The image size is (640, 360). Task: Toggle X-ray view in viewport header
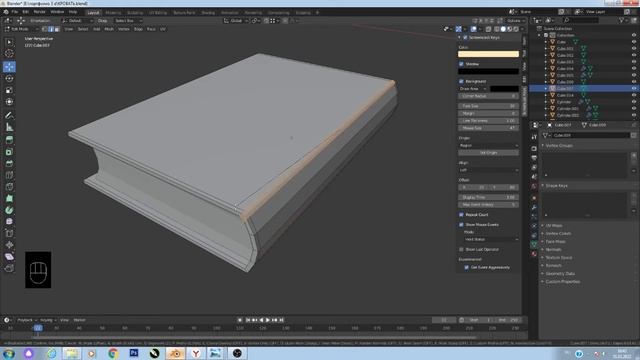pyautogui.click(x=488, y=29)
